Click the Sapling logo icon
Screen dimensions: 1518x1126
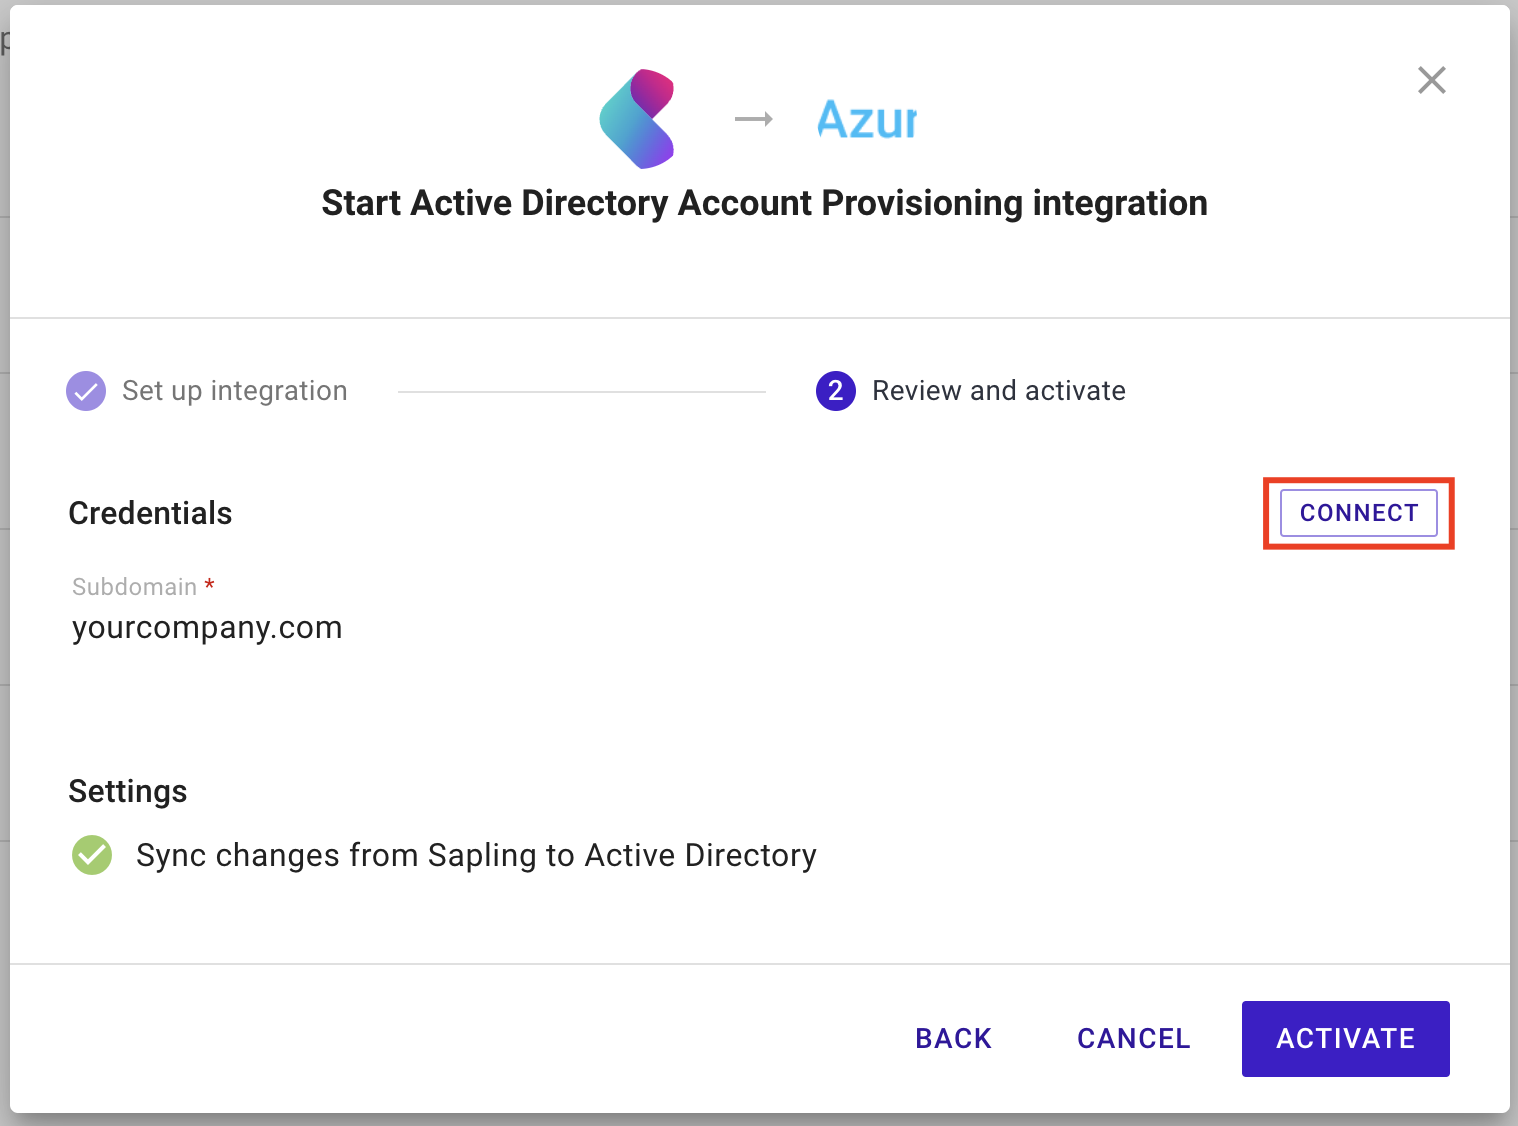[x=637, y=119]
